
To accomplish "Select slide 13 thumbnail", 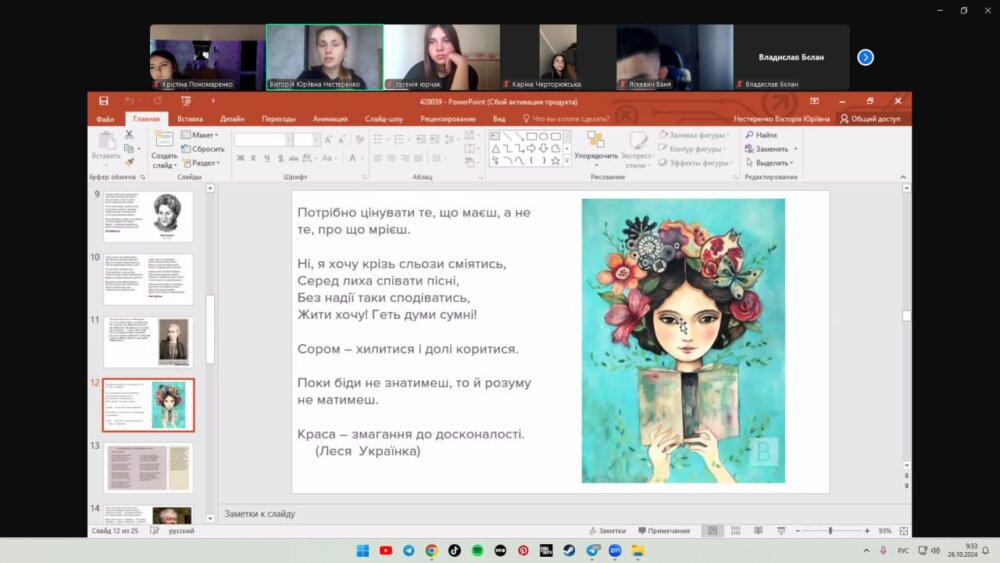I will (148, 468).
